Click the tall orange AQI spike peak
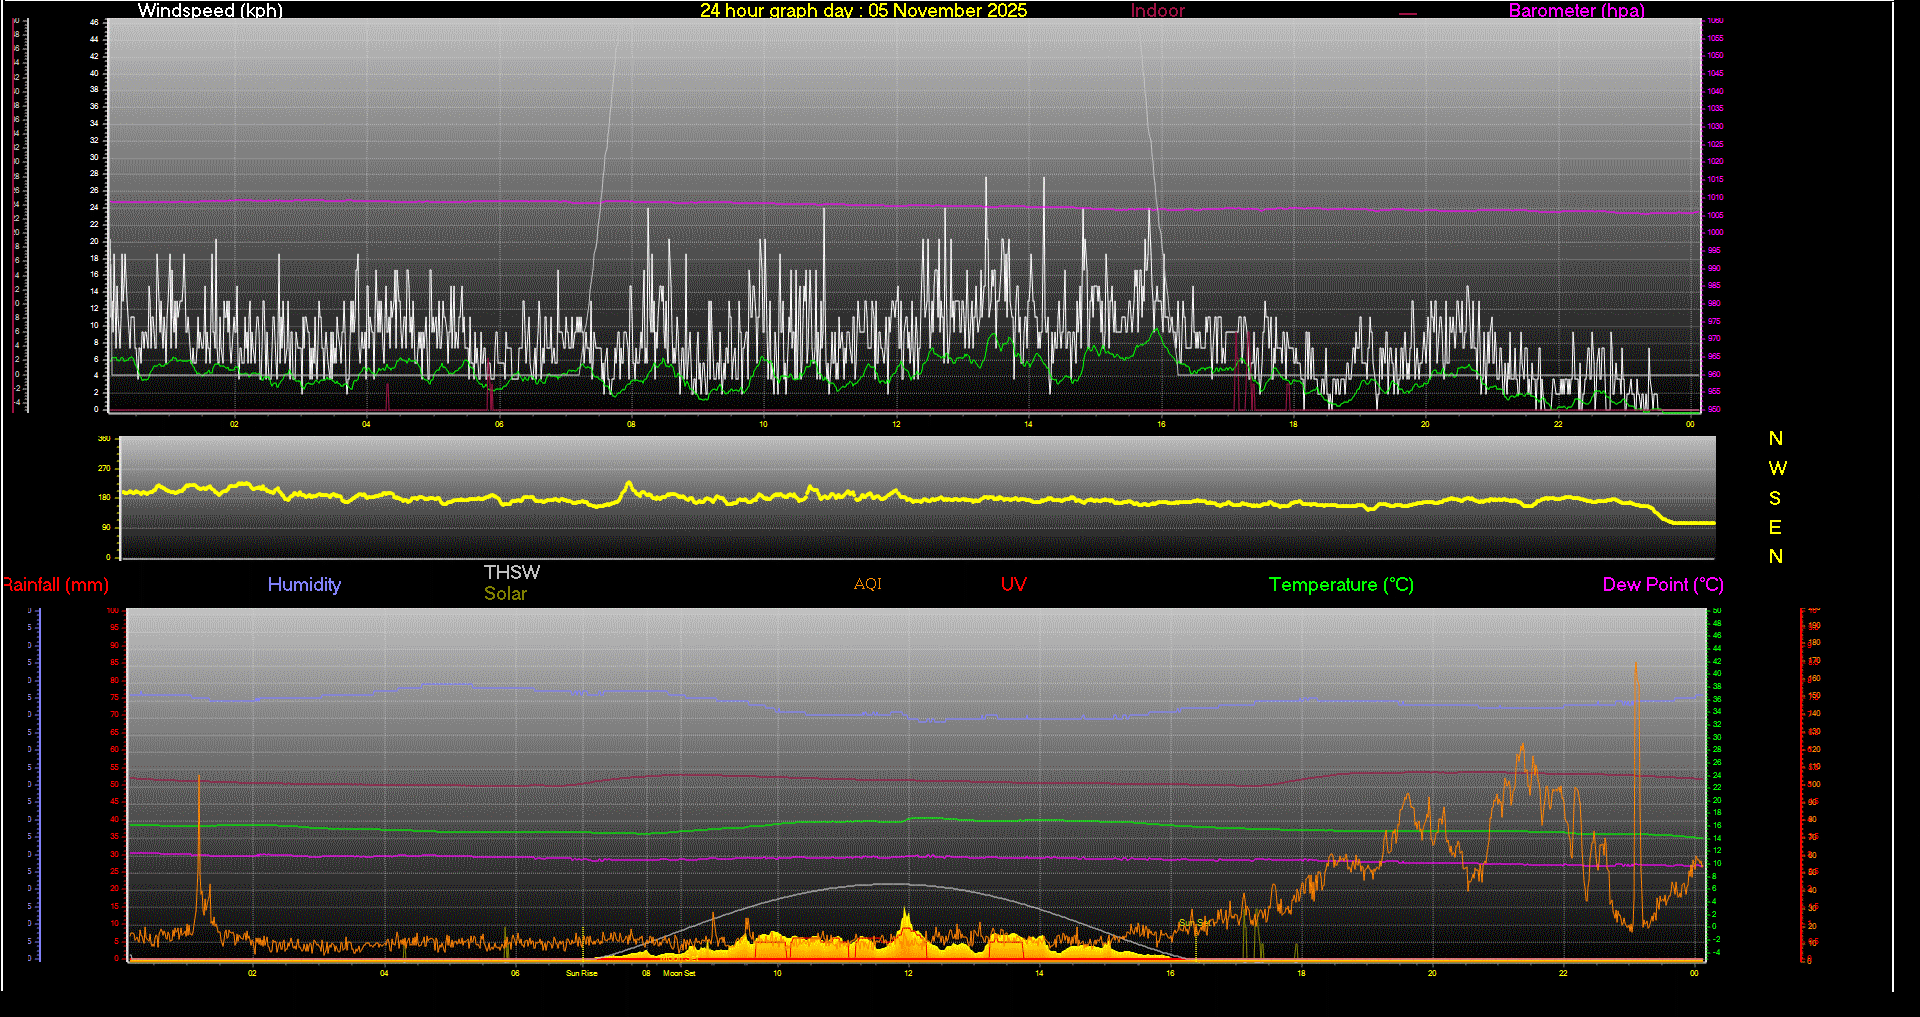 click(1636, 663)
